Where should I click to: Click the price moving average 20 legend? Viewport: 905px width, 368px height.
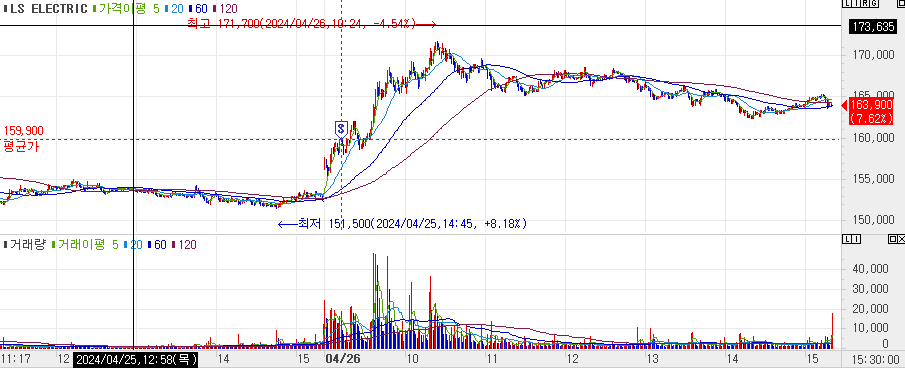pos(174,8)
